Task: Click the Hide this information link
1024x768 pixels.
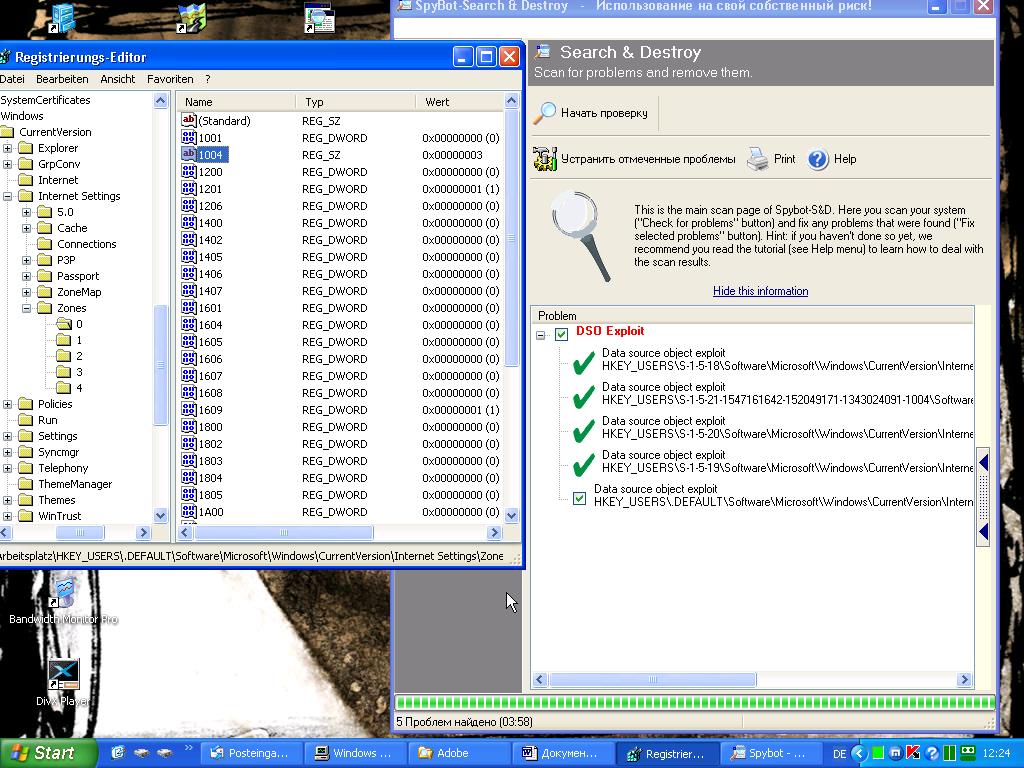Action: pyautogui.click(x=760, y=291)
